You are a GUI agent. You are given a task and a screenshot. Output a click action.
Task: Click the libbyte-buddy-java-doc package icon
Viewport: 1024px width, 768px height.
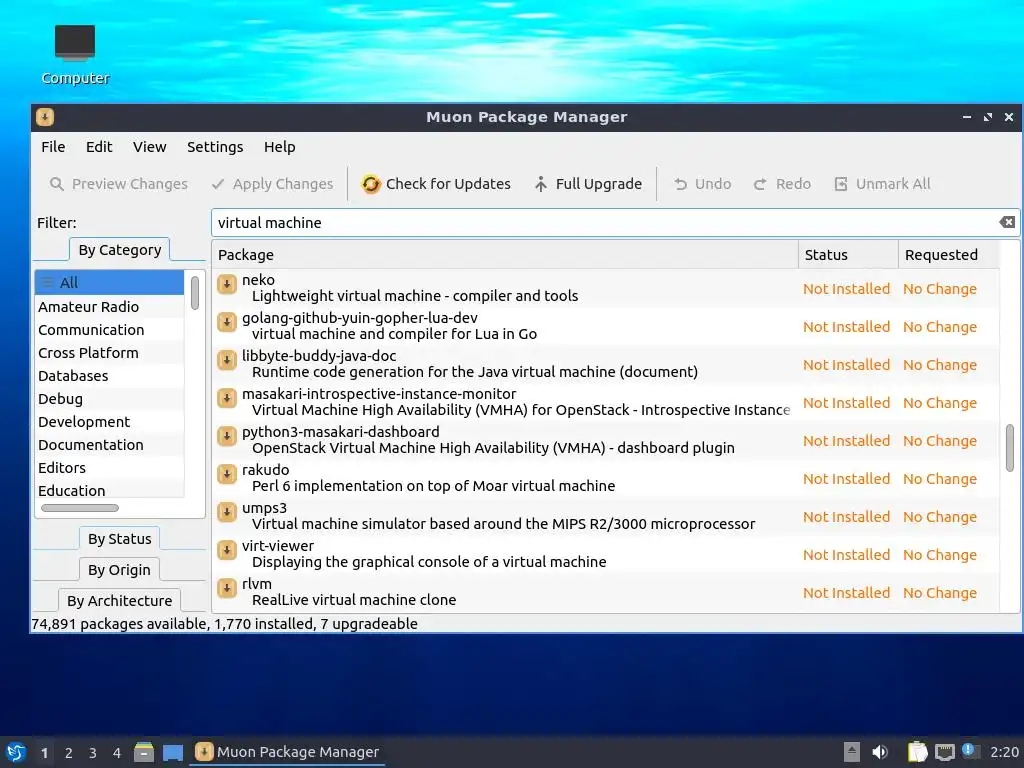(227, 360)
